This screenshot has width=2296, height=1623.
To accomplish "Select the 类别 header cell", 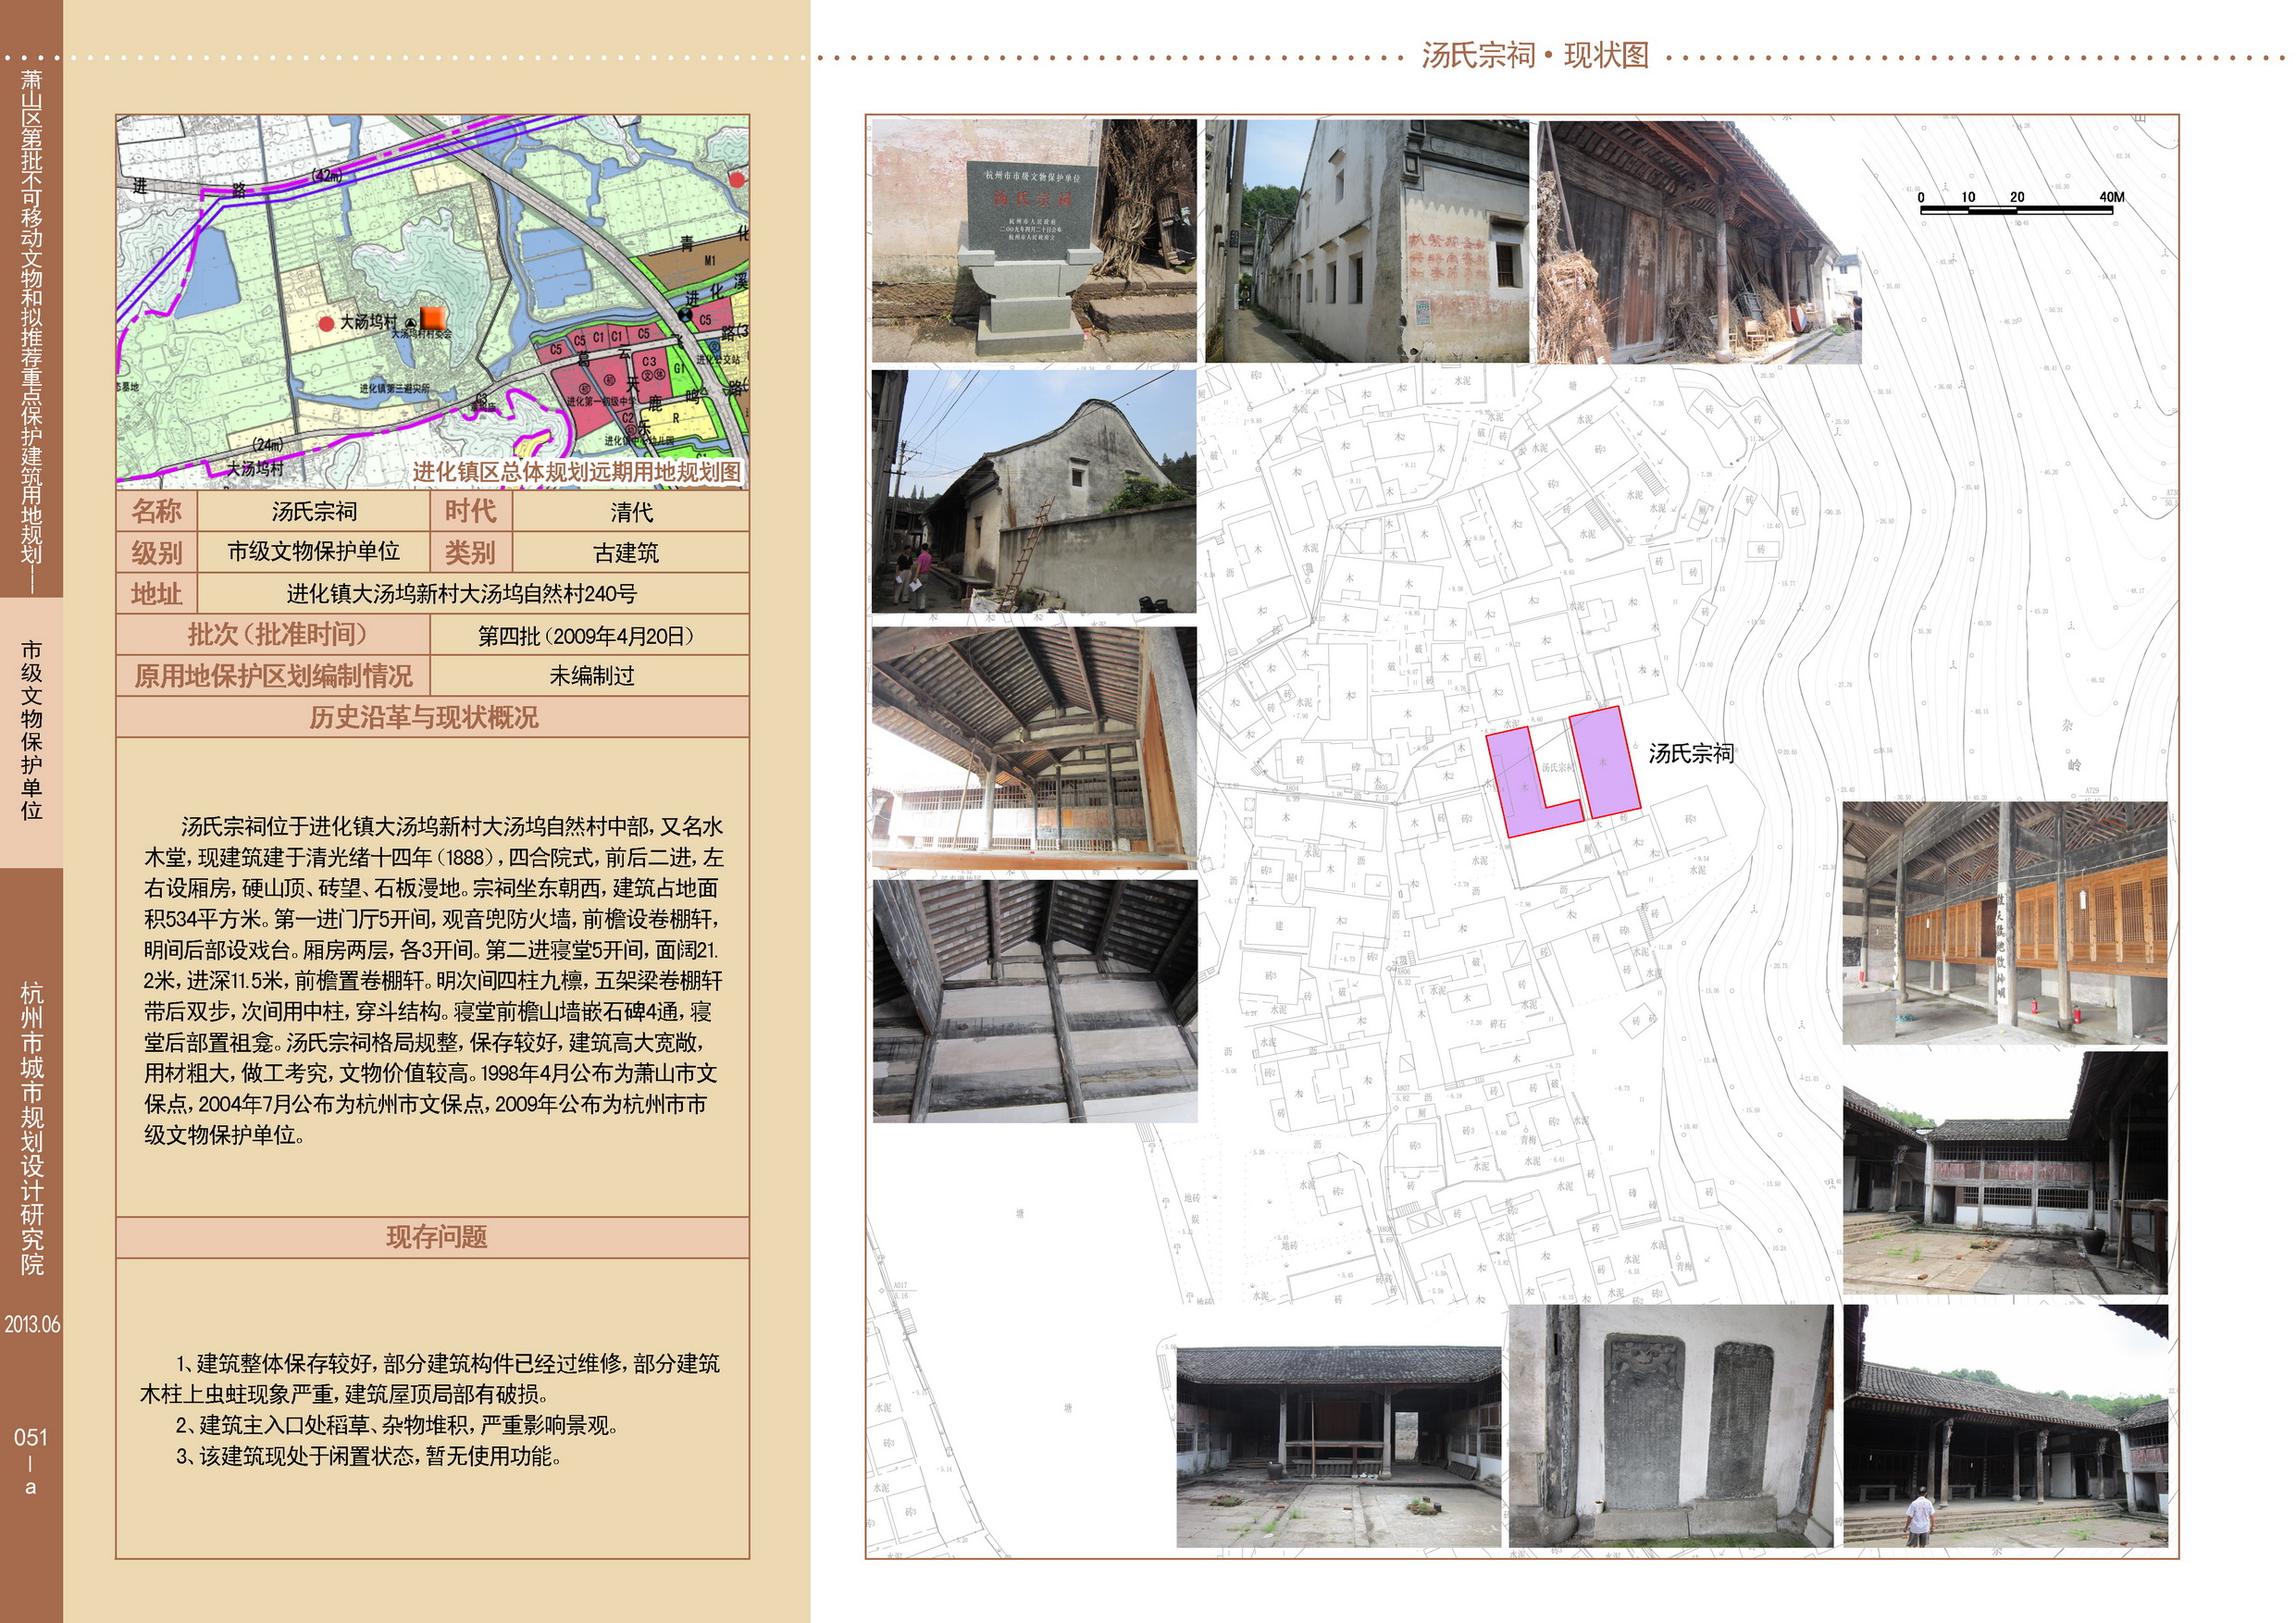I will point(471,552).
